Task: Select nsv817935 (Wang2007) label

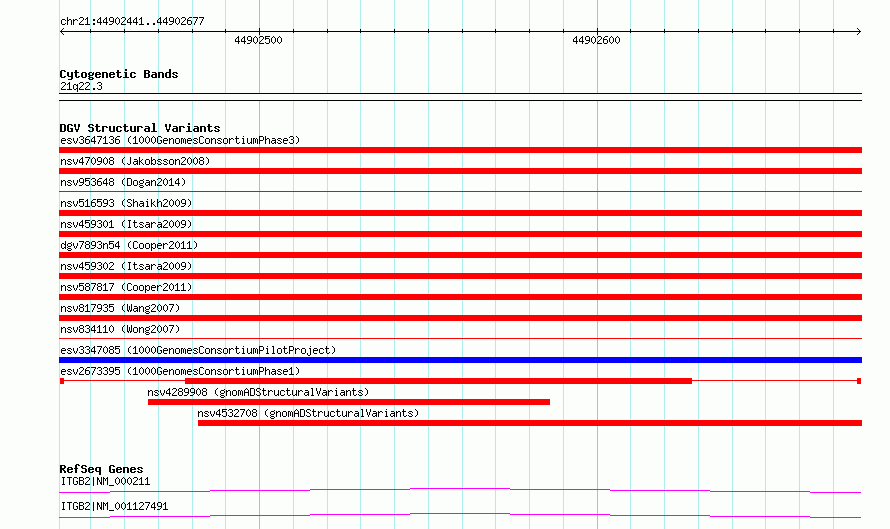Action: pos(120,308)
